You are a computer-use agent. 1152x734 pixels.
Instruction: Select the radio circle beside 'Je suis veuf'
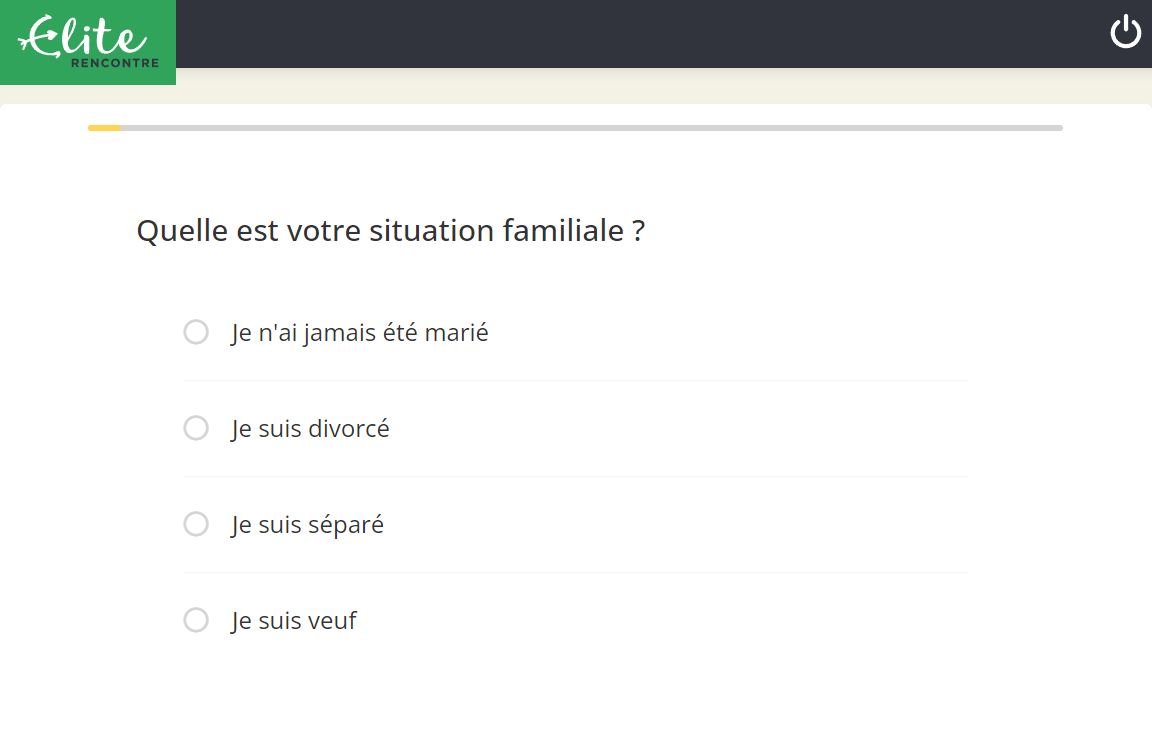[196, 620]
